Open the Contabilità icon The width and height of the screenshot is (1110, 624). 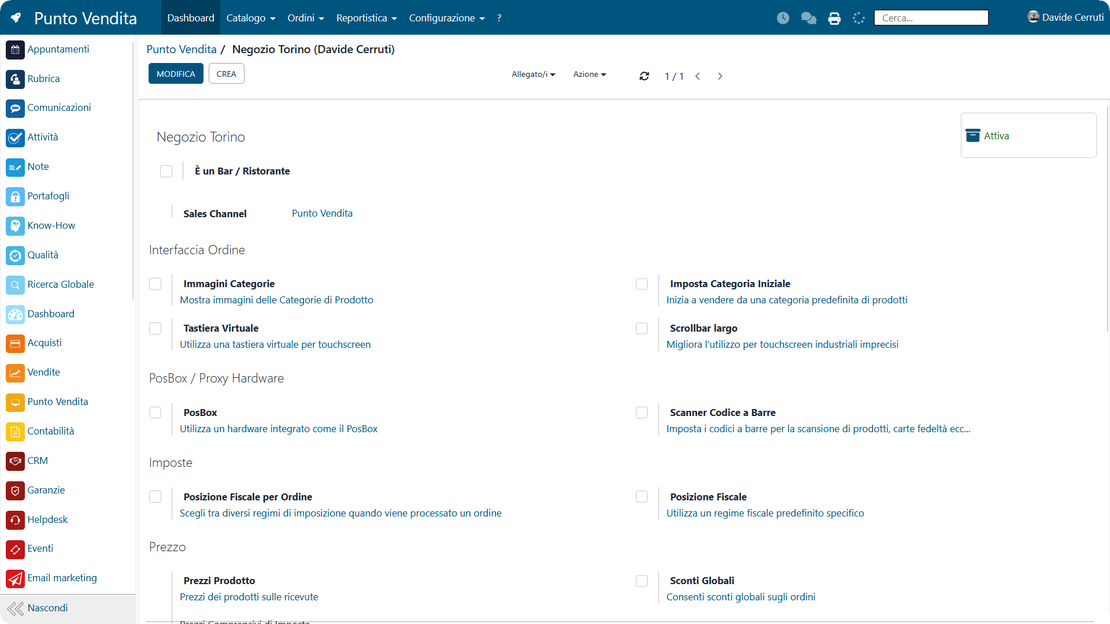(15, 431)
